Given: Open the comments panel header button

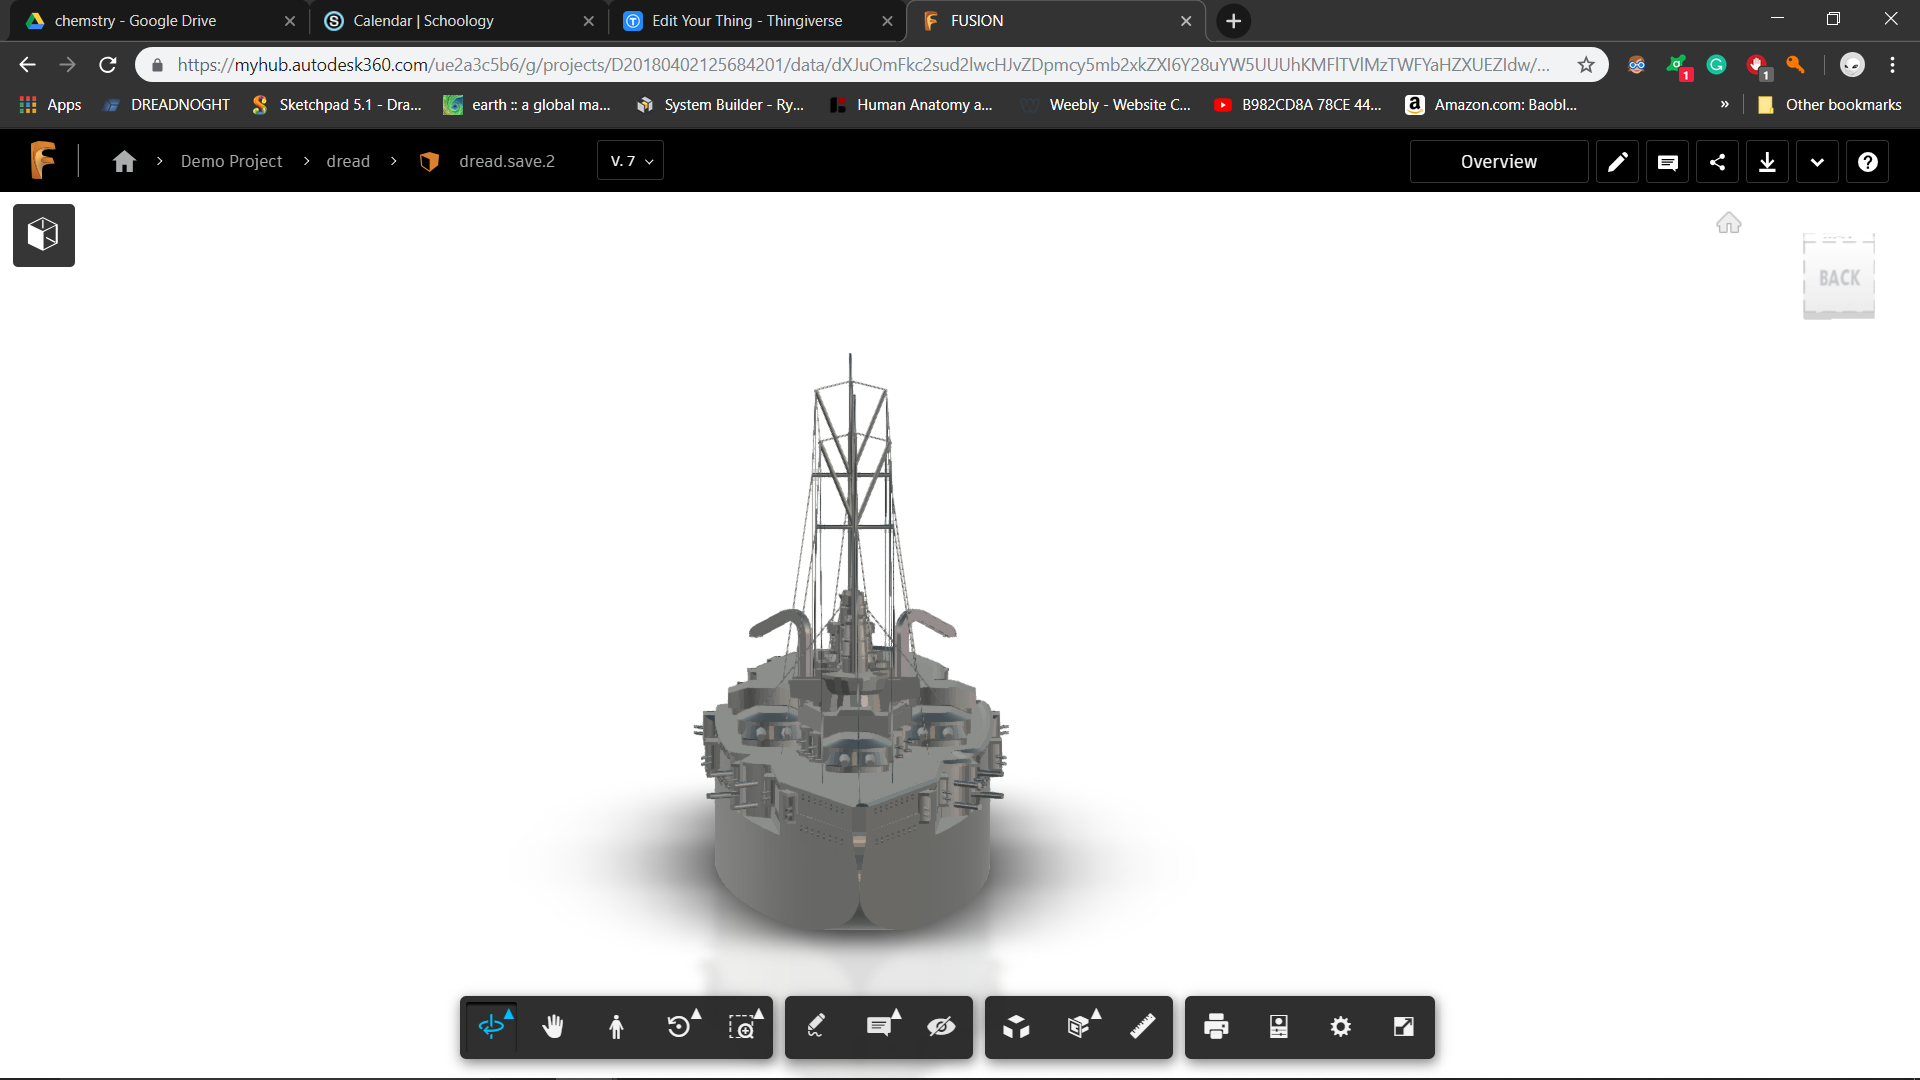Looking at the screenshot, I should 1667,162.
